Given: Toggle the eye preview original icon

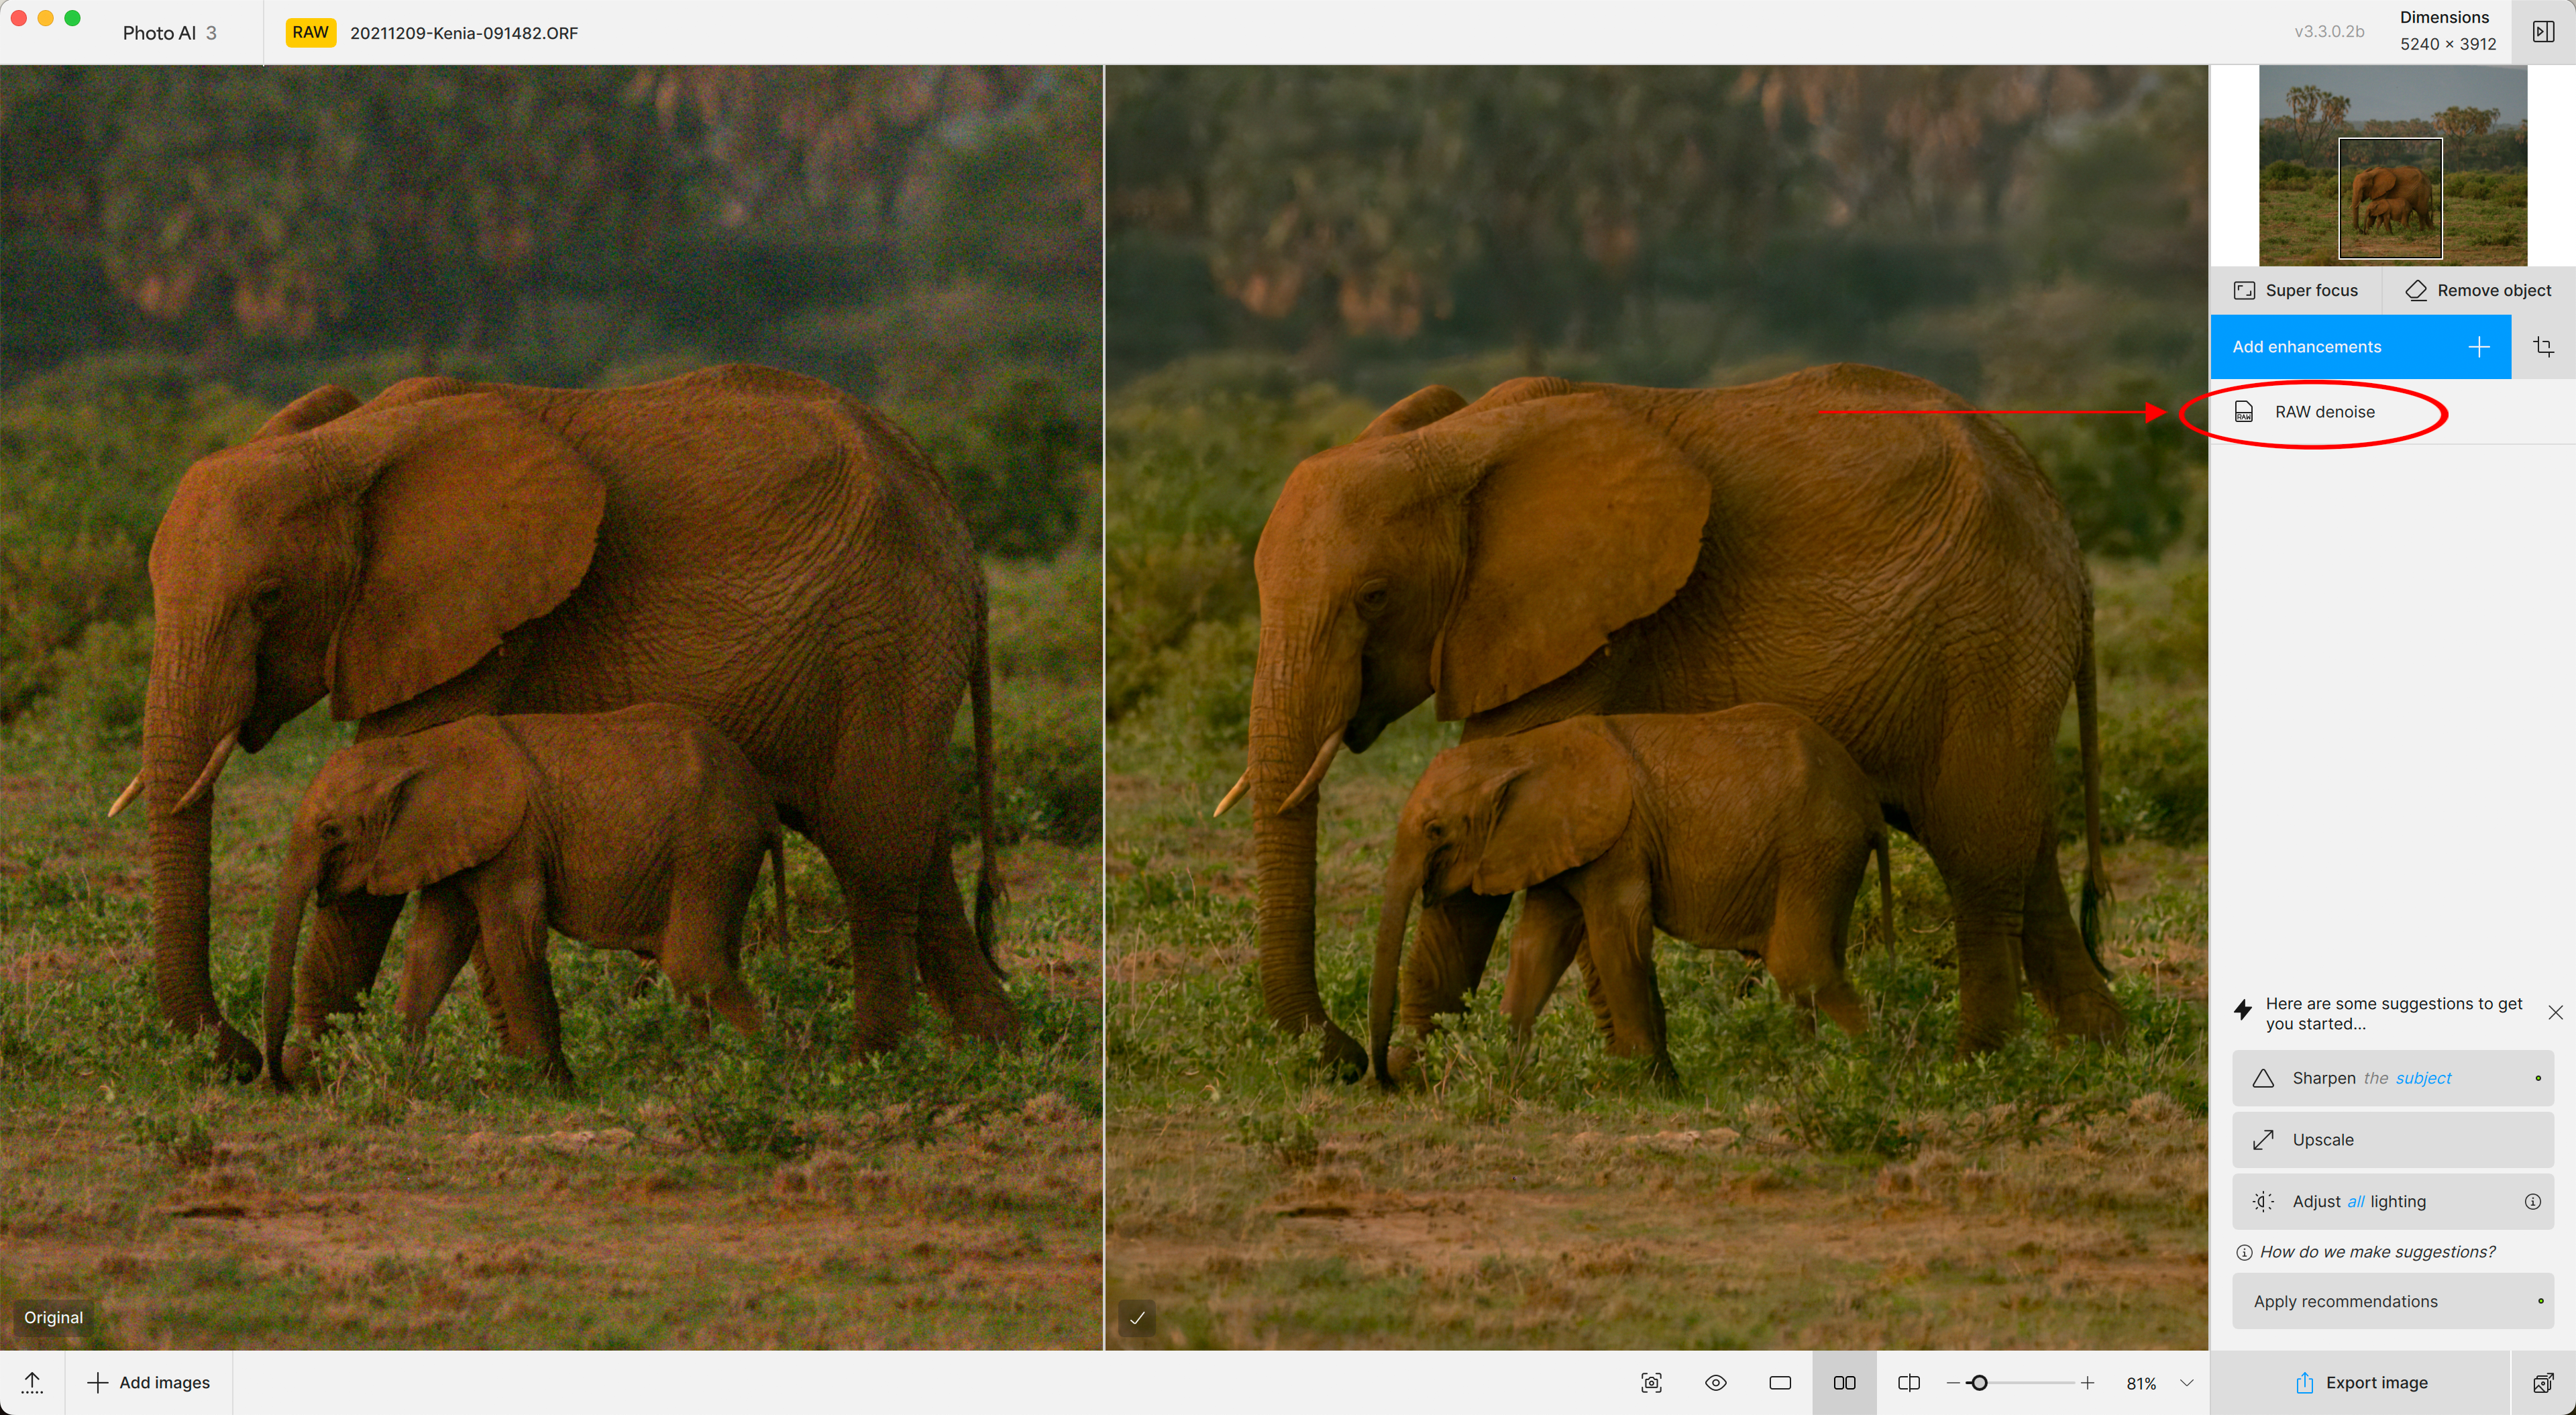Looking at the screenshot, I should point(1716,1383).
